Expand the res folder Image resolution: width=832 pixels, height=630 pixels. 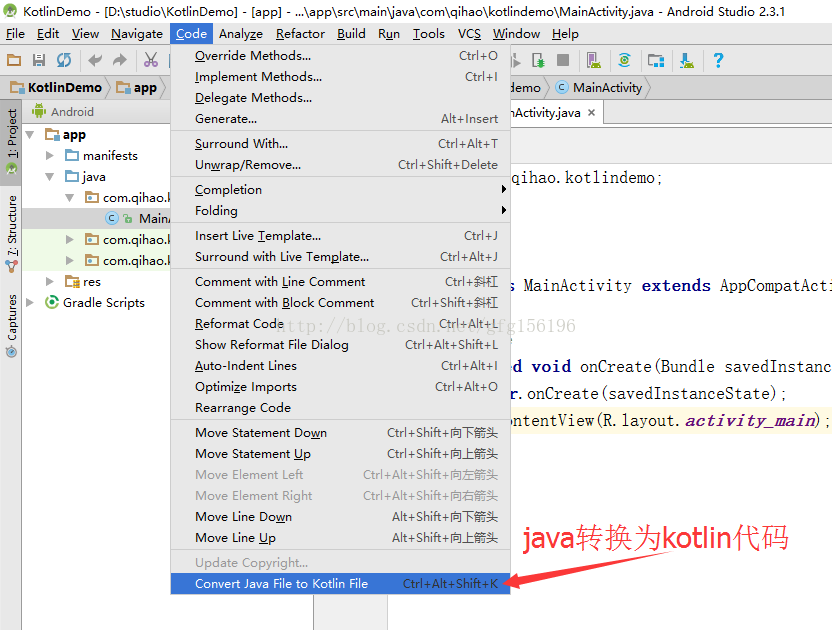click(x=50, y=281)
